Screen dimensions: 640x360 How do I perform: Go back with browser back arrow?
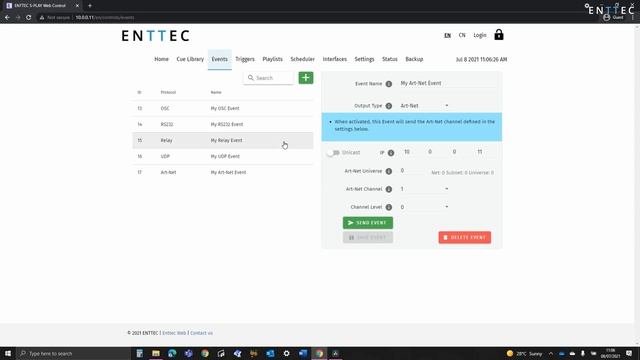[x=7, y=18]
